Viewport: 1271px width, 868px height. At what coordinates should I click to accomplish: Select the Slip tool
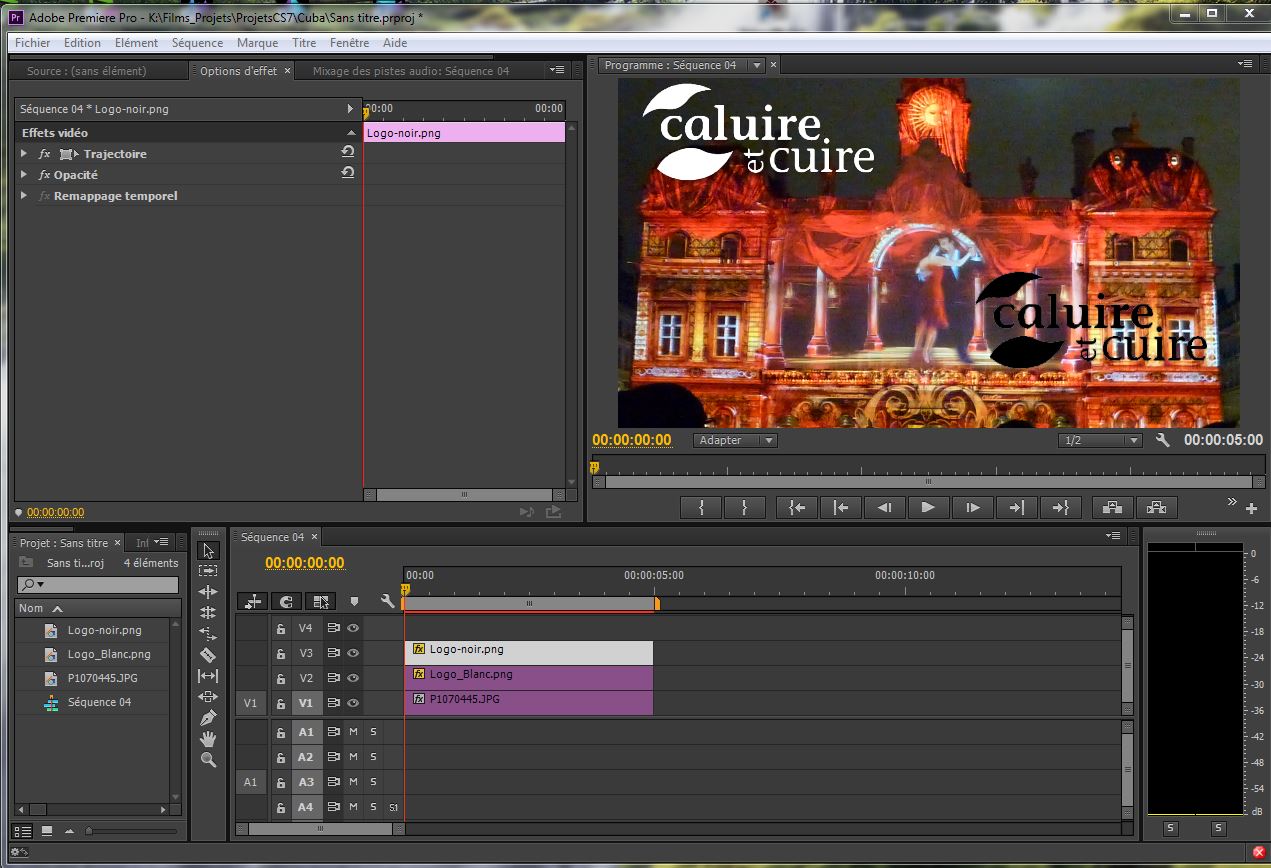click(x=208, y=676)
